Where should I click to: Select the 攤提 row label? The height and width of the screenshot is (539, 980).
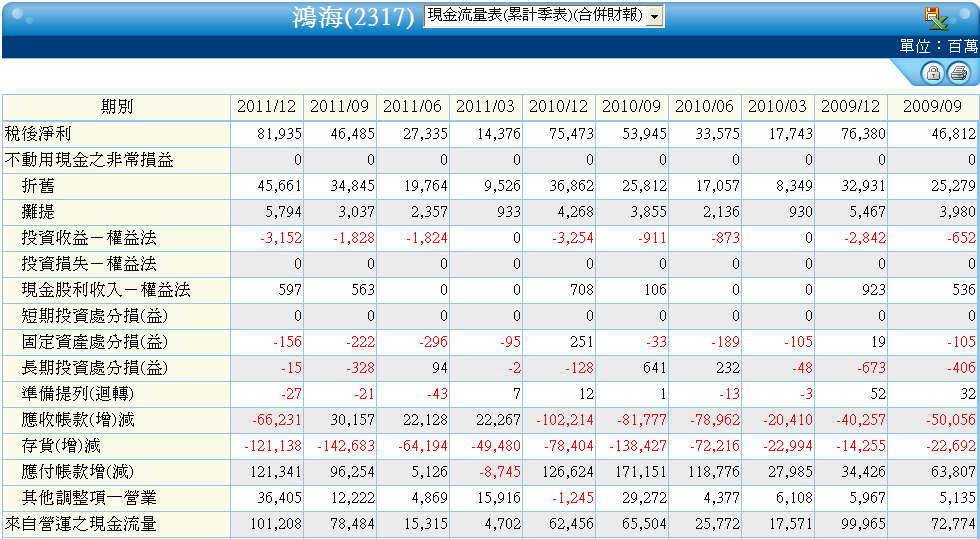[38, 212]
